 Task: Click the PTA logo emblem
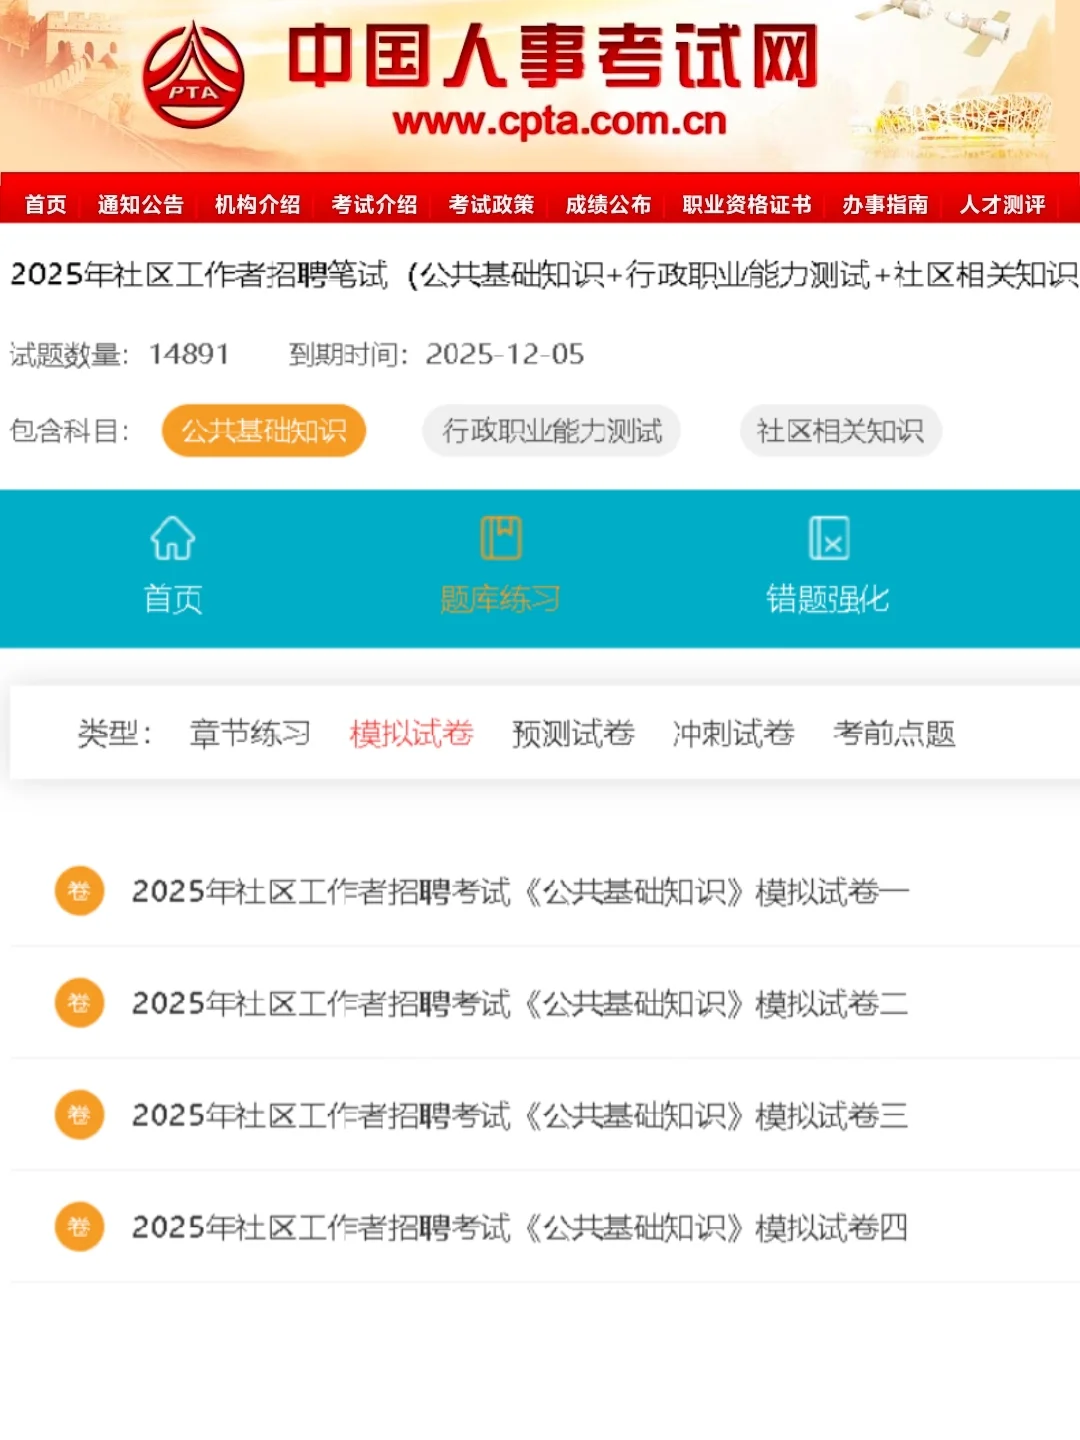click(x=193, y=75)
